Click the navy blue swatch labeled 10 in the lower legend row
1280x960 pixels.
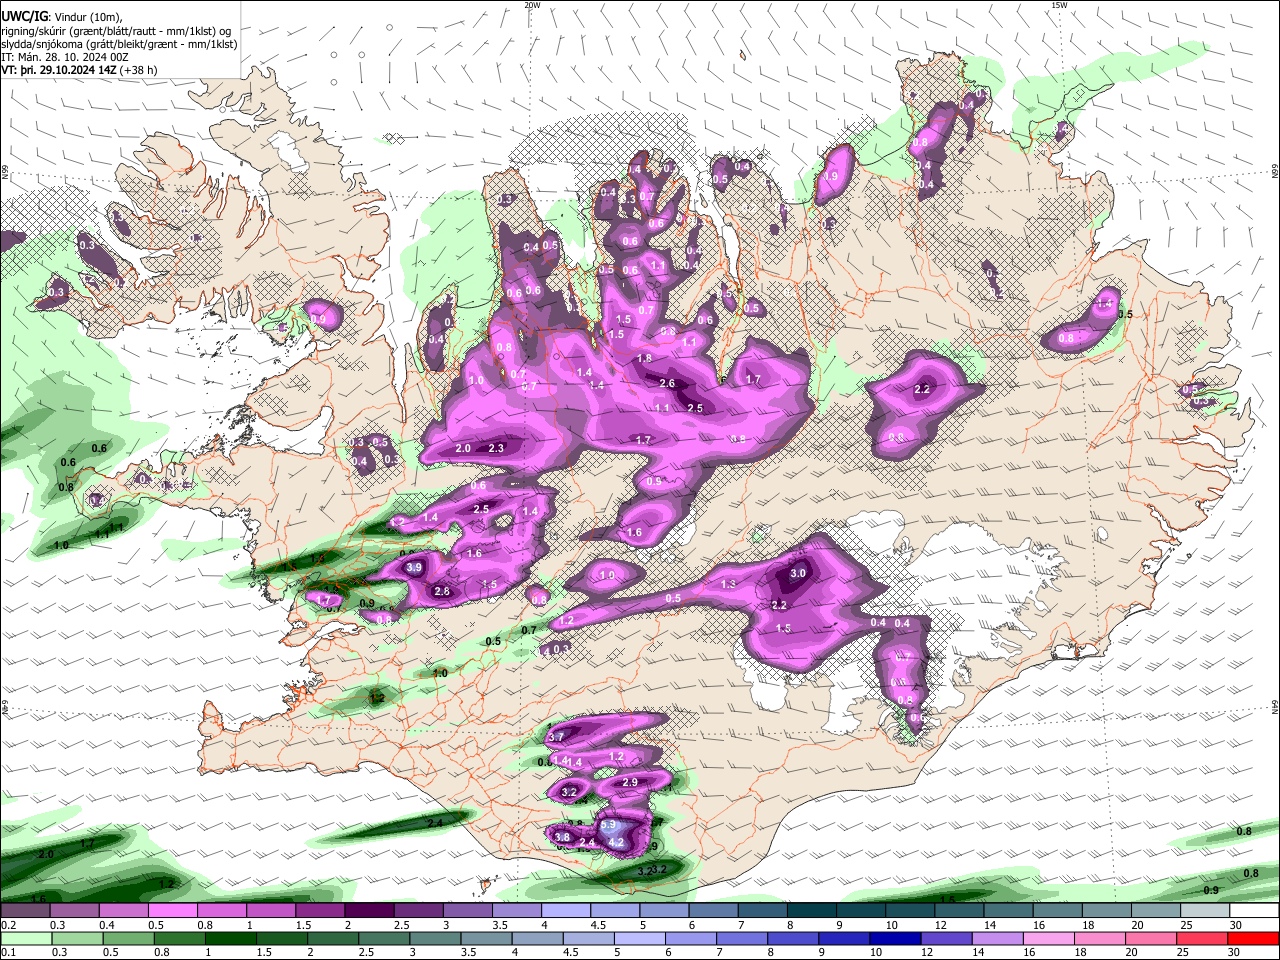tap(895, 938)
